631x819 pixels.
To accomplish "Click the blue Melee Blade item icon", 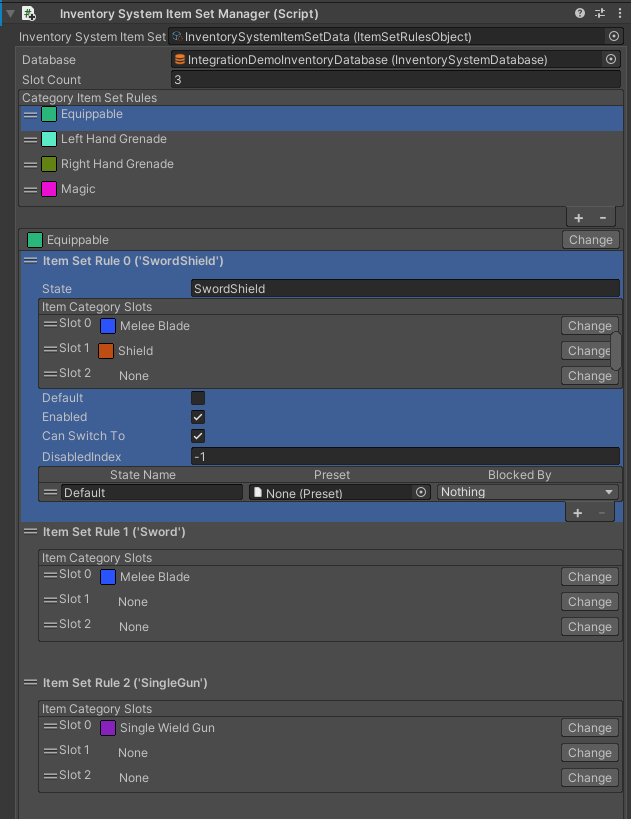I will 107,325.
